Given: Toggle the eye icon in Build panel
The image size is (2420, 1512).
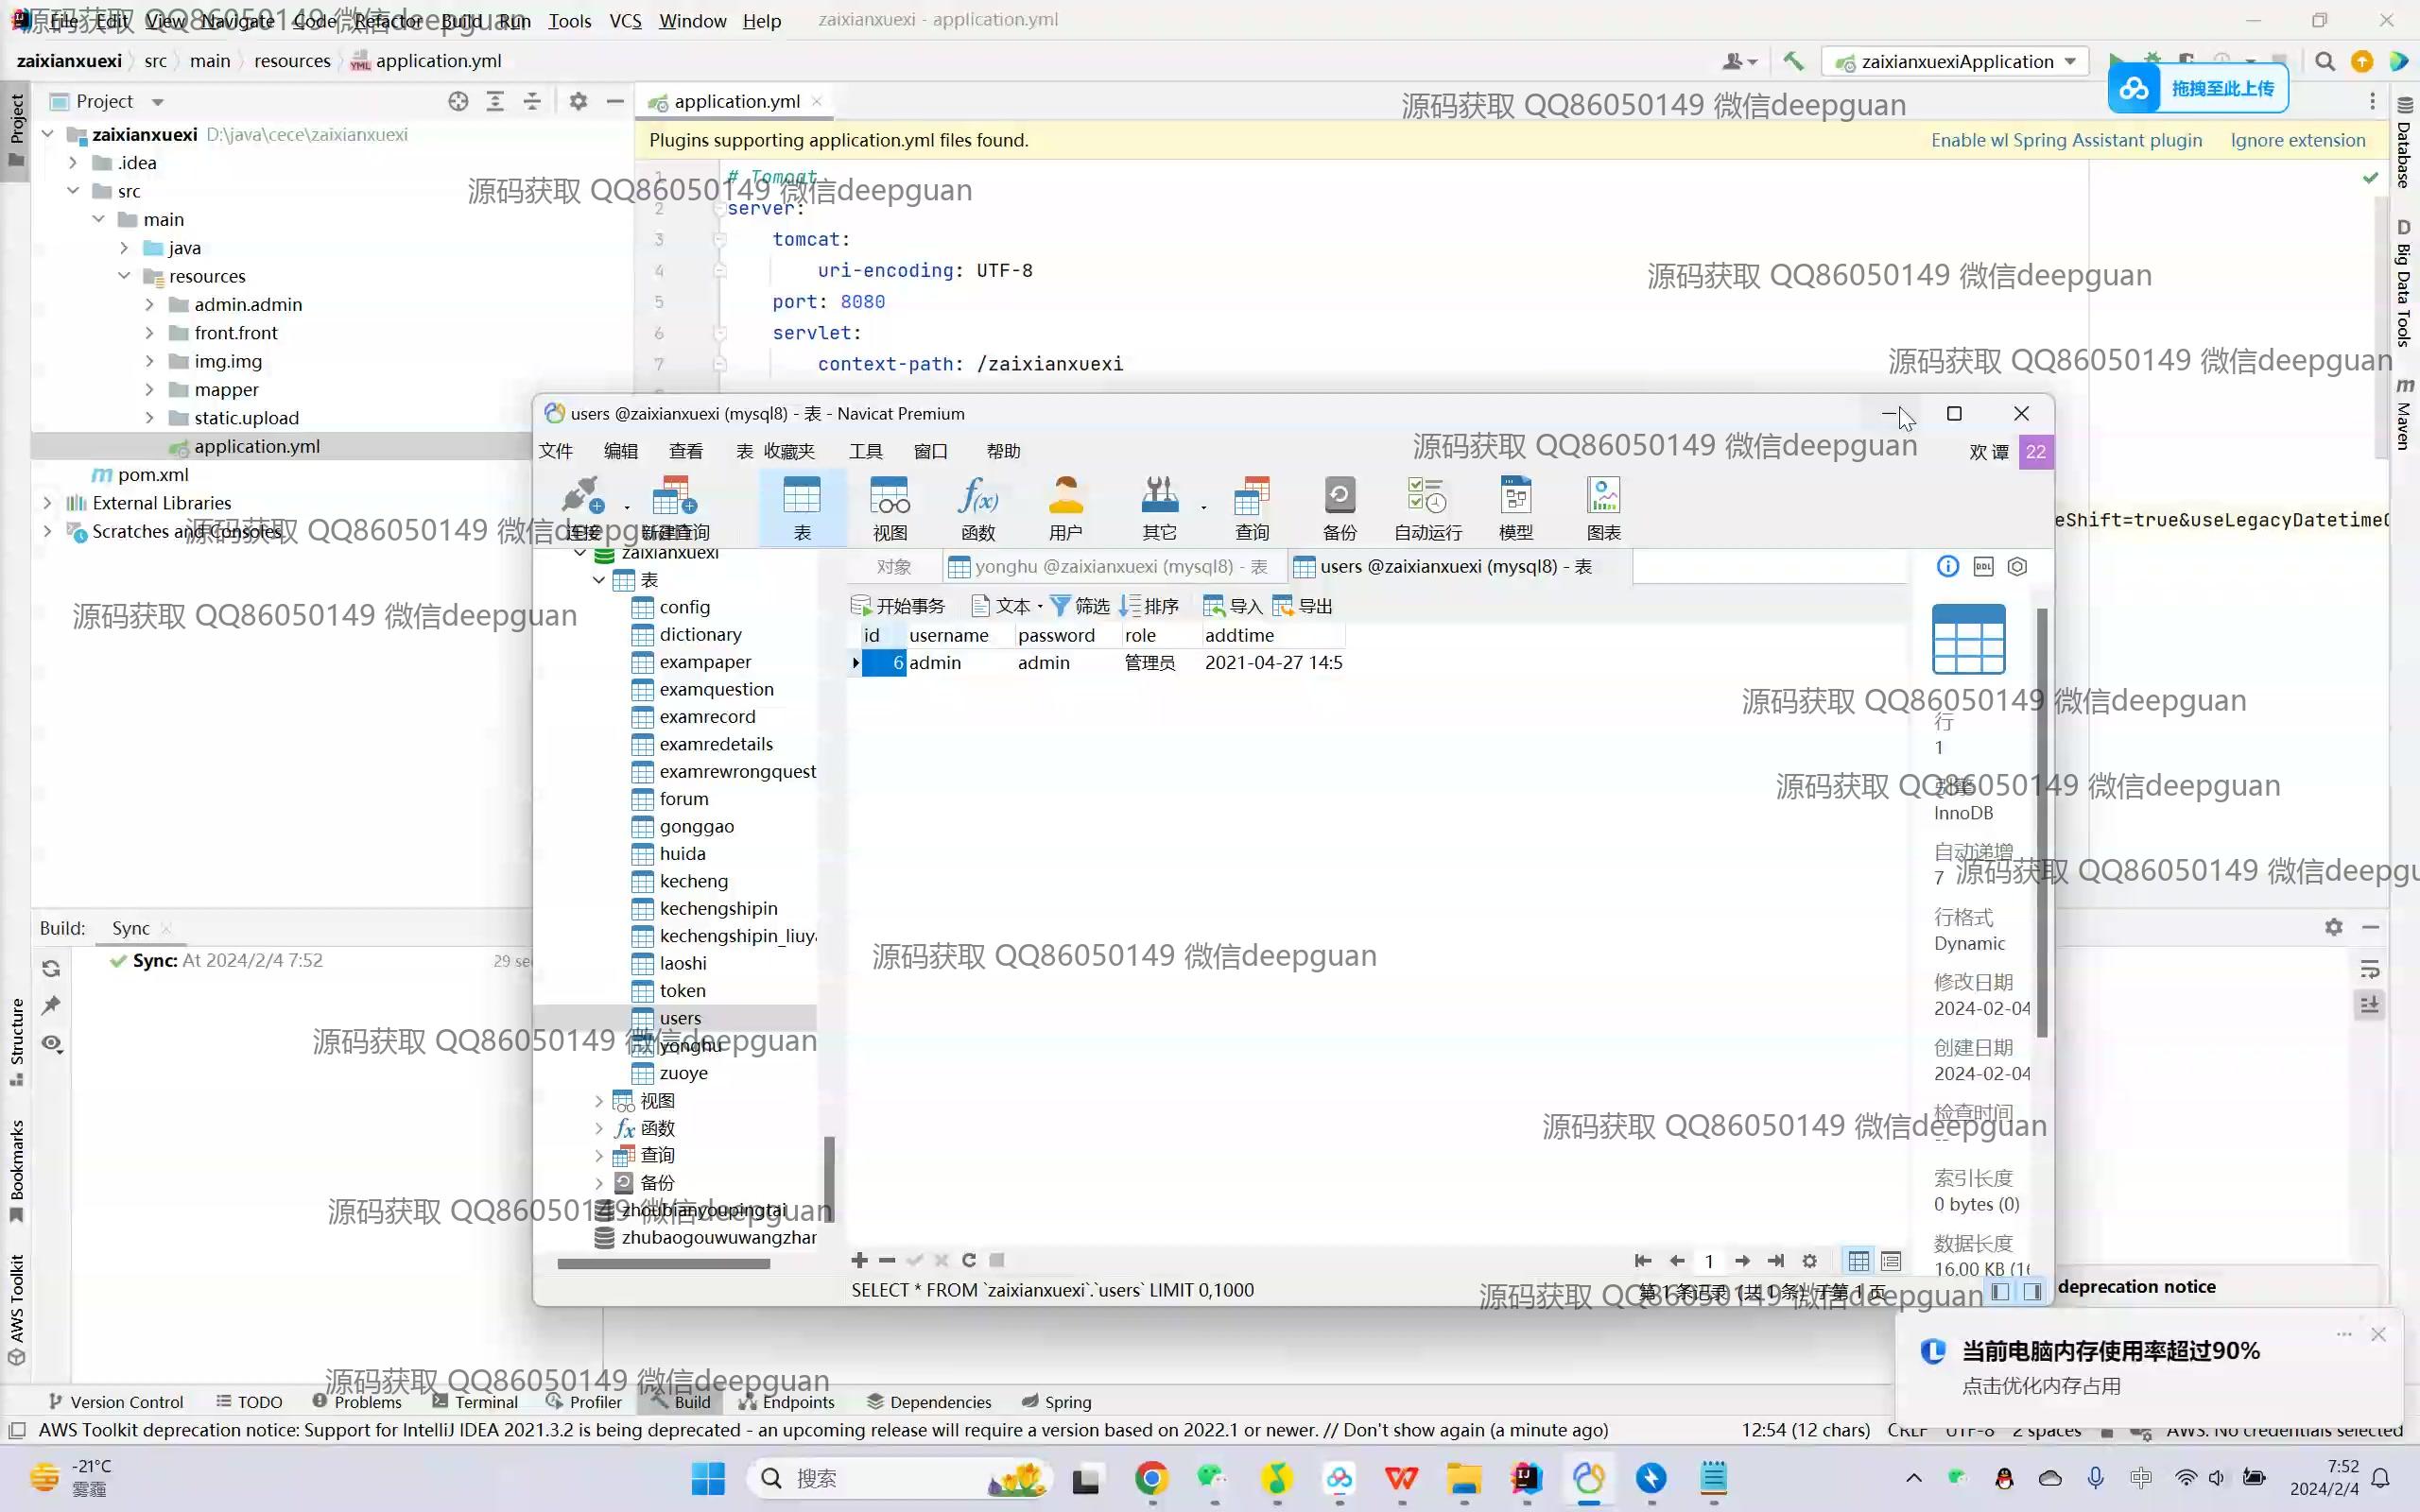Looking at the screenshot, I should tap(52, 1043).
